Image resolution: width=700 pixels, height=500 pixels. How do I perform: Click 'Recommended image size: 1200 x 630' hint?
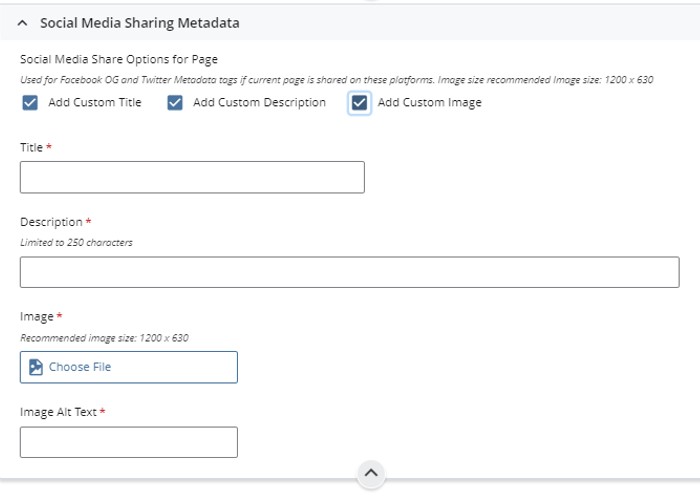(104, 338)
